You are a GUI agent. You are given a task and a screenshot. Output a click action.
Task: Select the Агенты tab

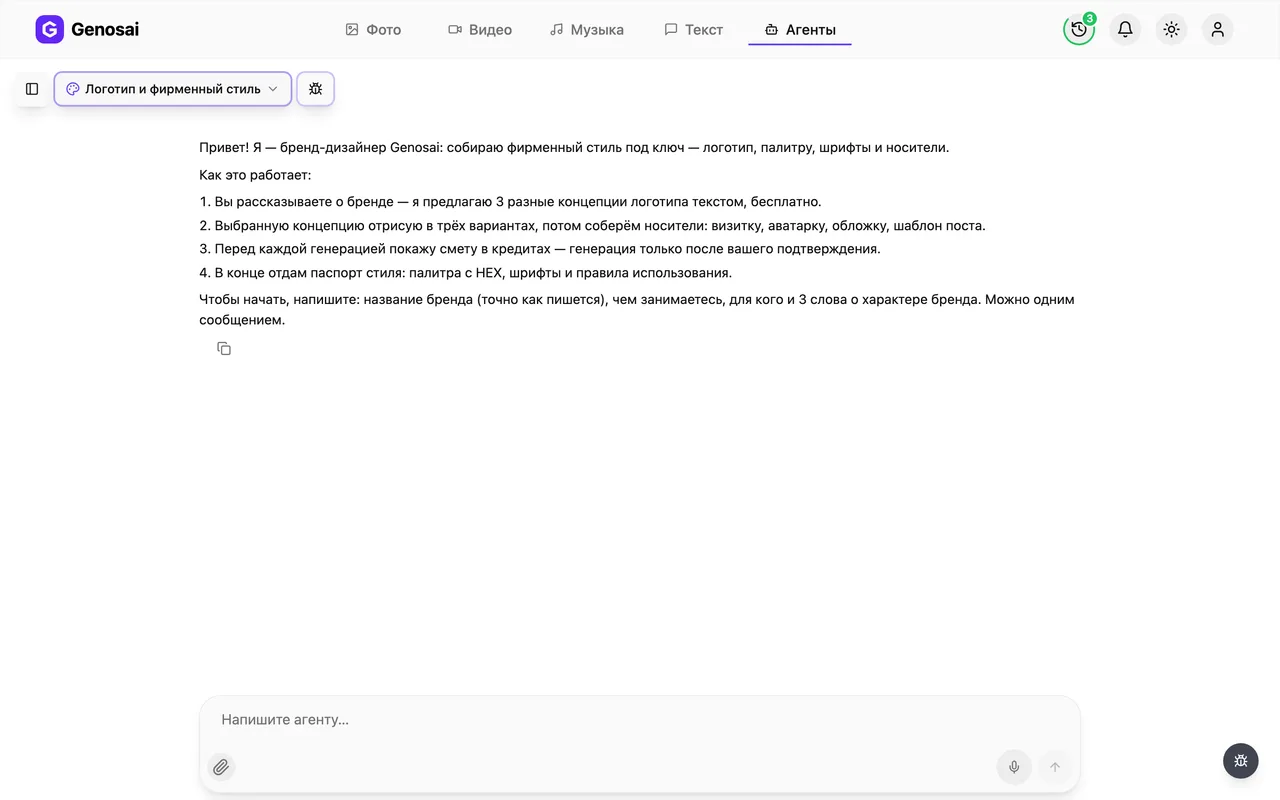click(800, 30)
